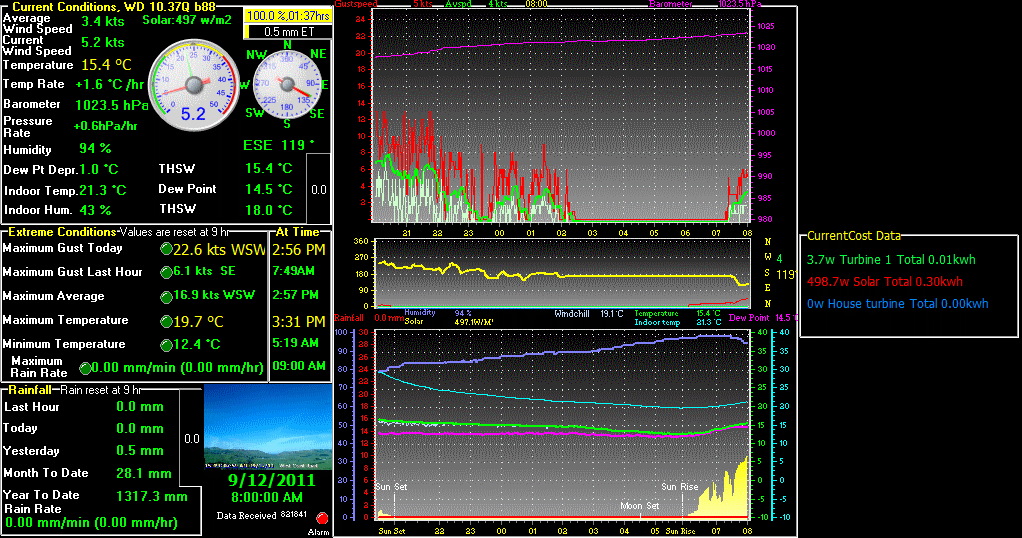Click the Rainfall panel title
The width and height of the screenshot is (1022, 538).
(30, 390)
